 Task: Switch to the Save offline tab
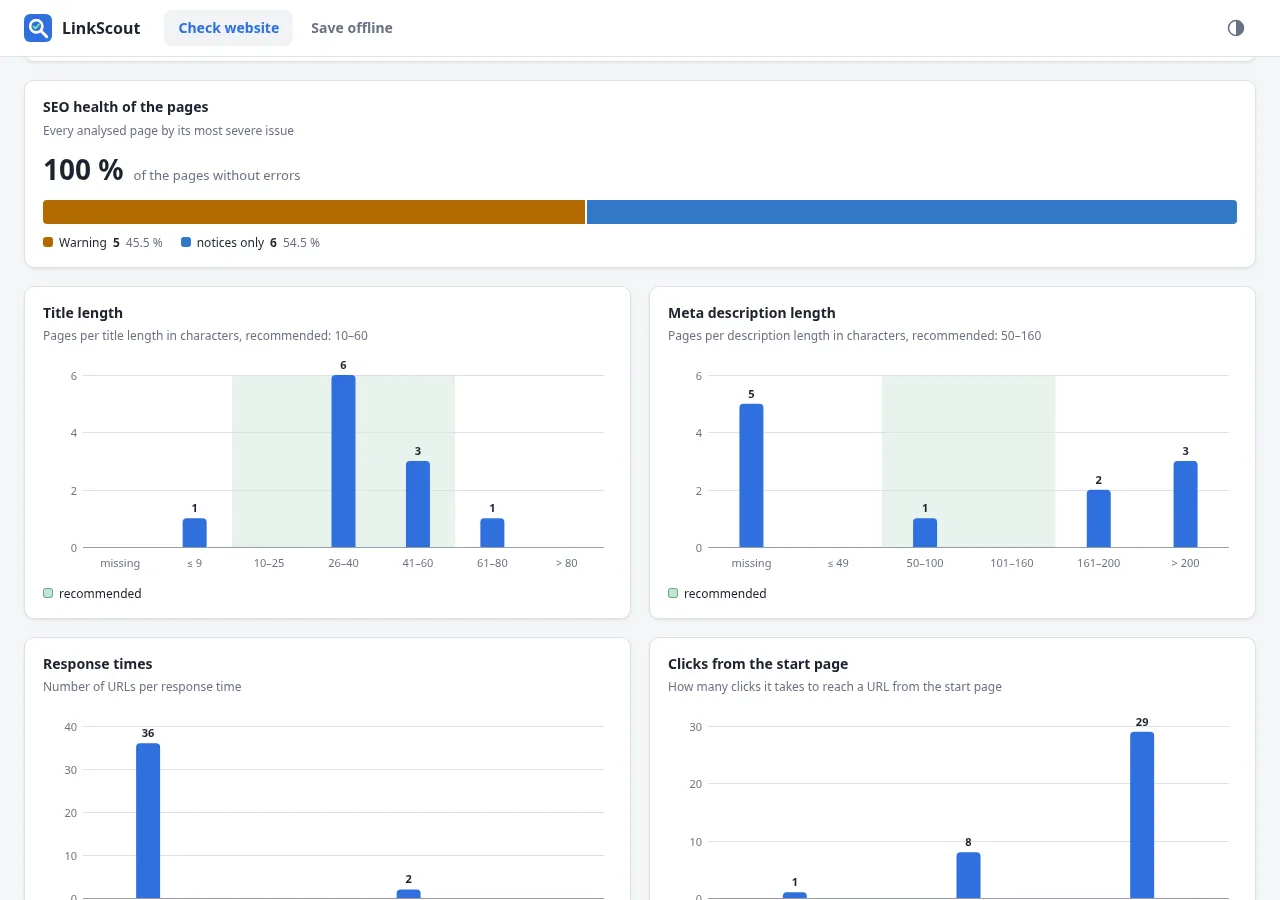tap(351, 28)
